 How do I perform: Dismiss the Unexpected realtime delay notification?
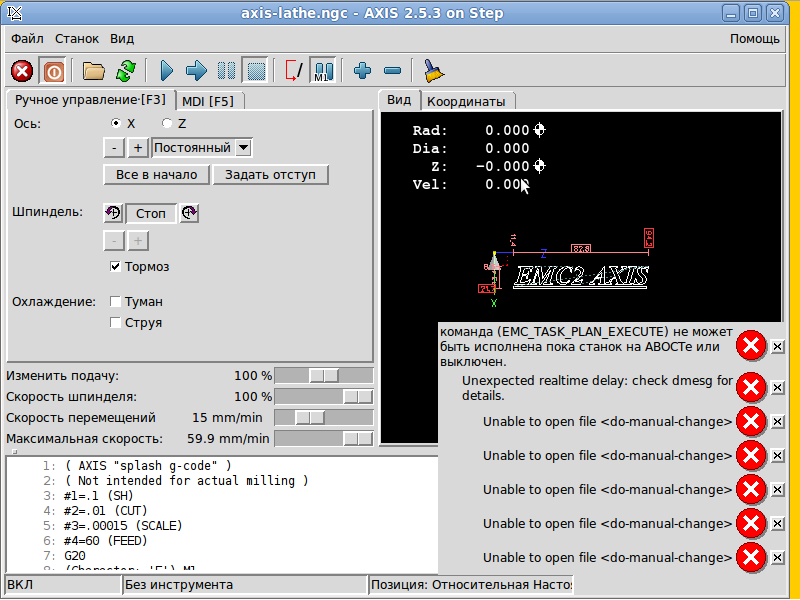click(778, 388)
